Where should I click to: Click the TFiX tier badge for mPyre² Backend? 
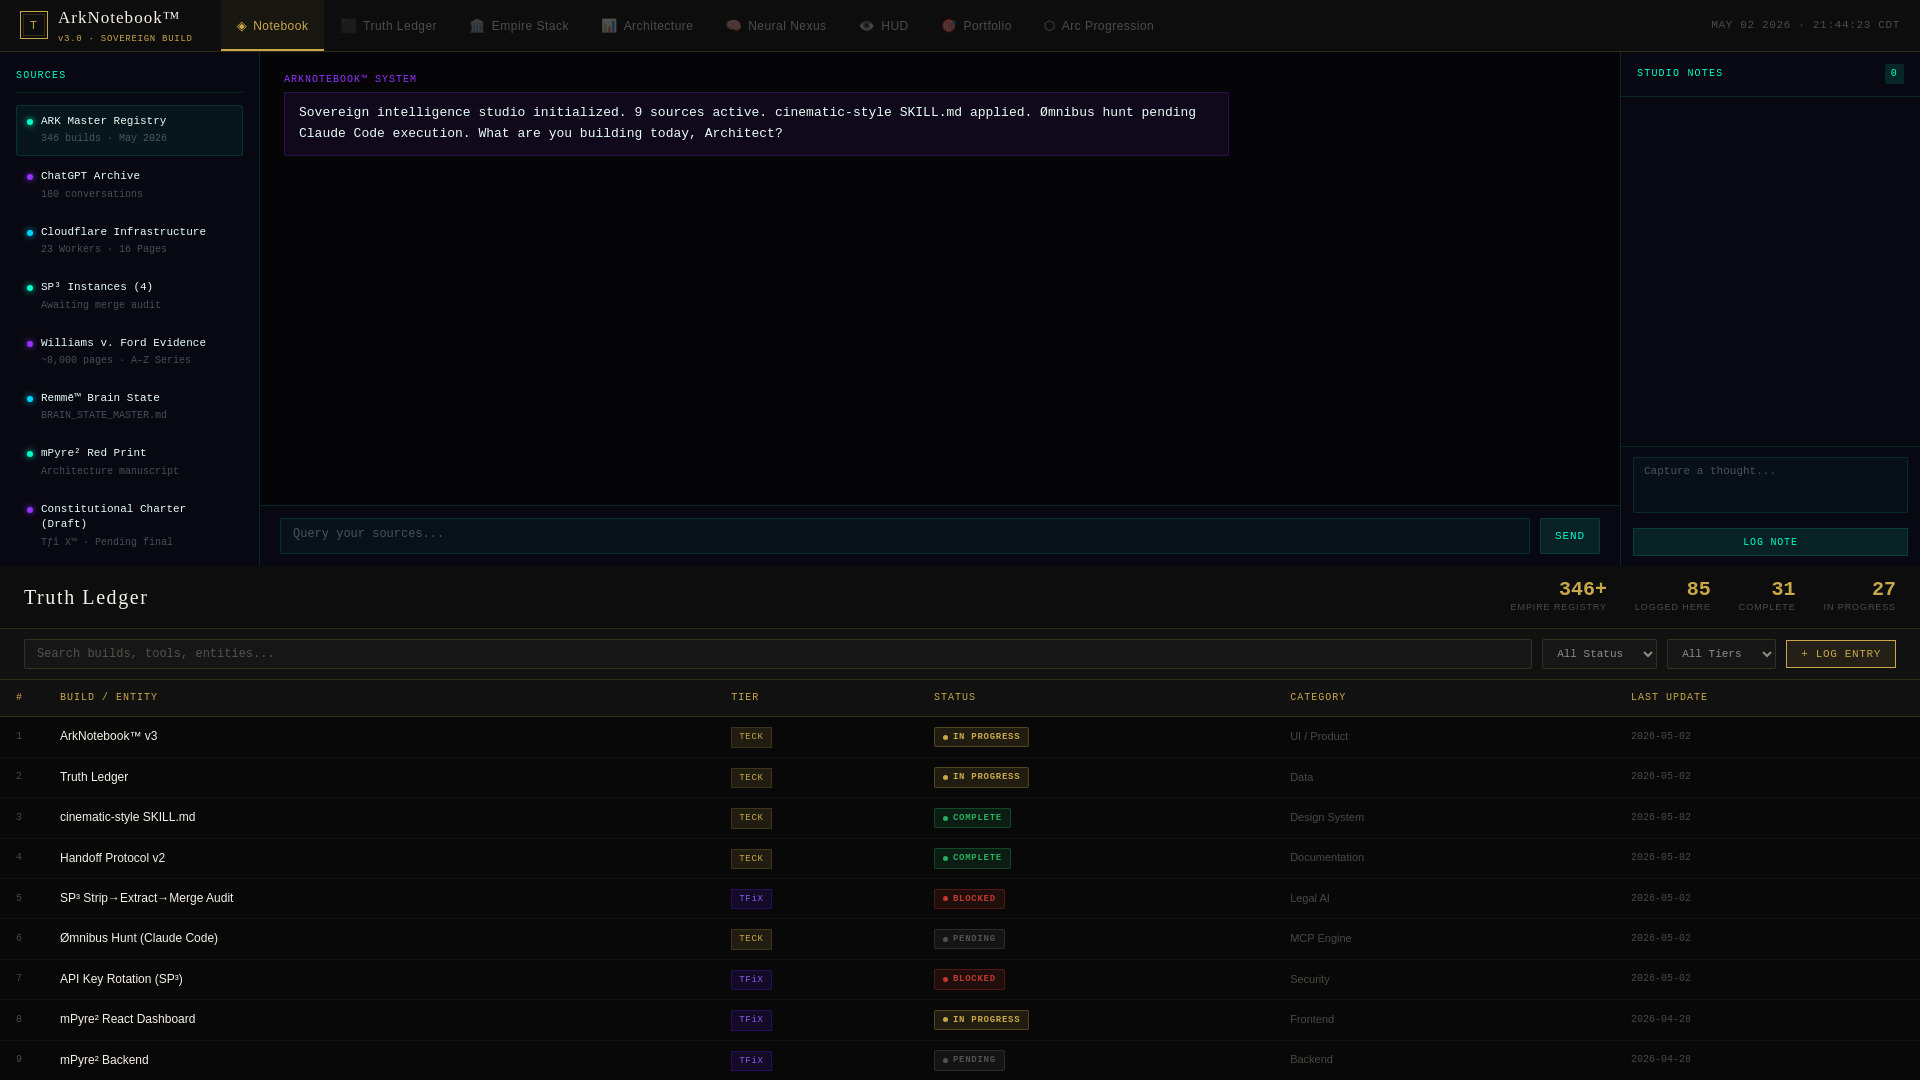point(751,1060)
